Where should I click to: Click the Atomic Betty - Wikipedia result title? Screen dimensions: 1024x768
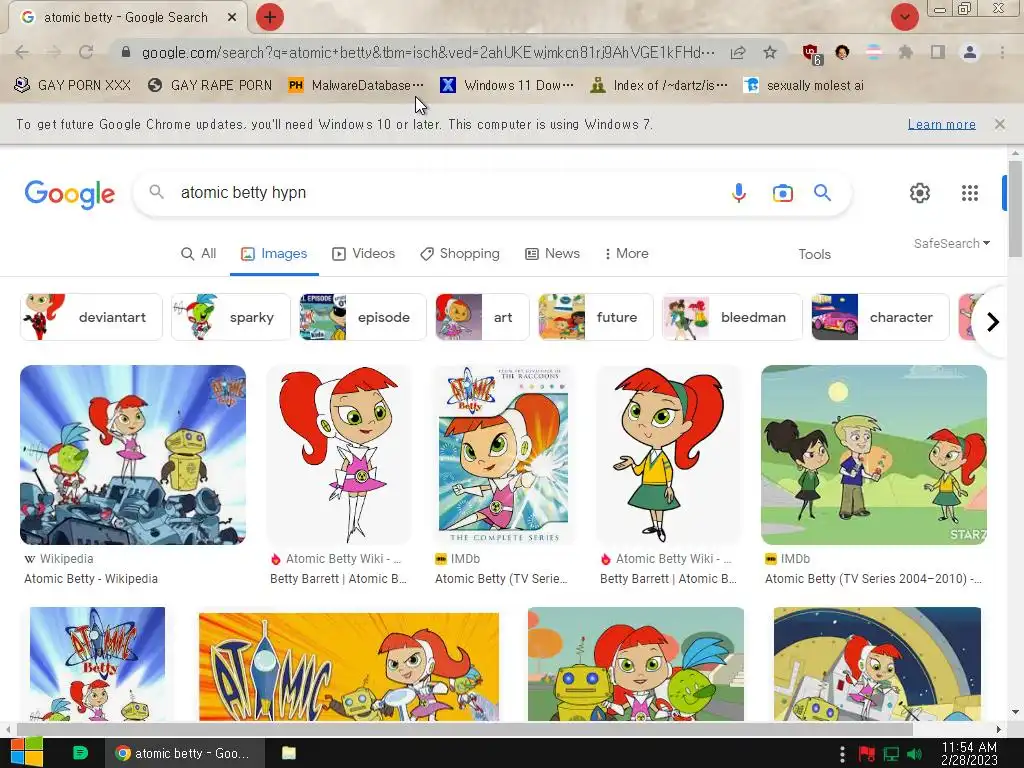point(91,579)
